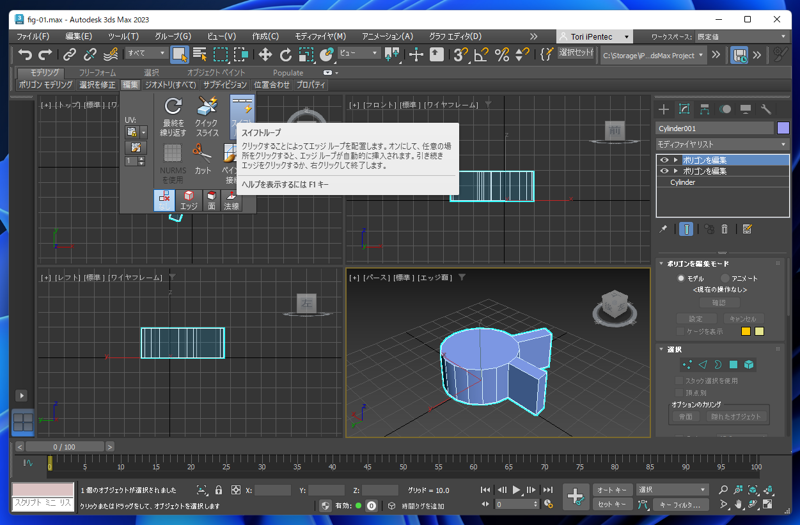Viewport: 800px width, 525px height.
Task: Click the セットキー button
Action: click(x=612, y=505)
